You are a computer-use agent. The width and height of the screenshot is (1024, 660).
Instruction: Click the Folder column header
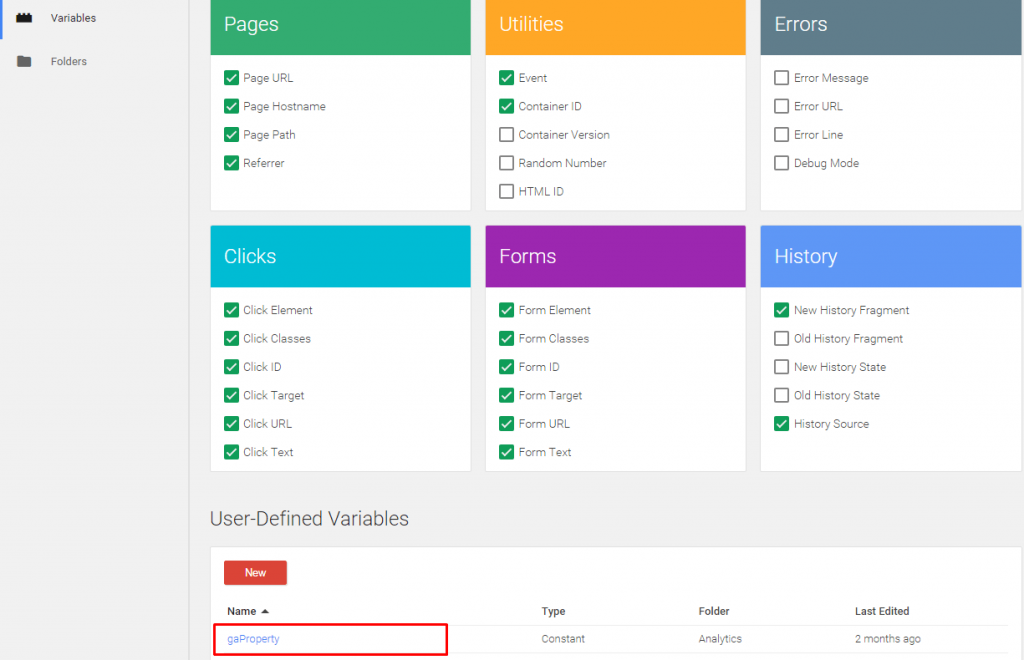click(x=714, y=611)
